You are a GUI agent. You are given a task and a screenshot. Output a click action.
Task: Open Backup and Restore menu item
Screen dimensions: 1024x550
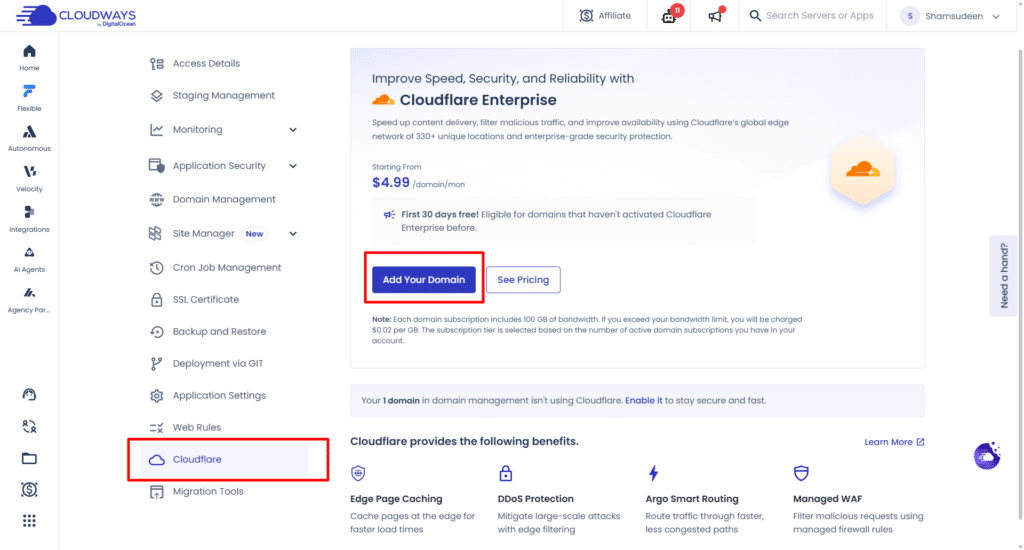click(219, 332)
